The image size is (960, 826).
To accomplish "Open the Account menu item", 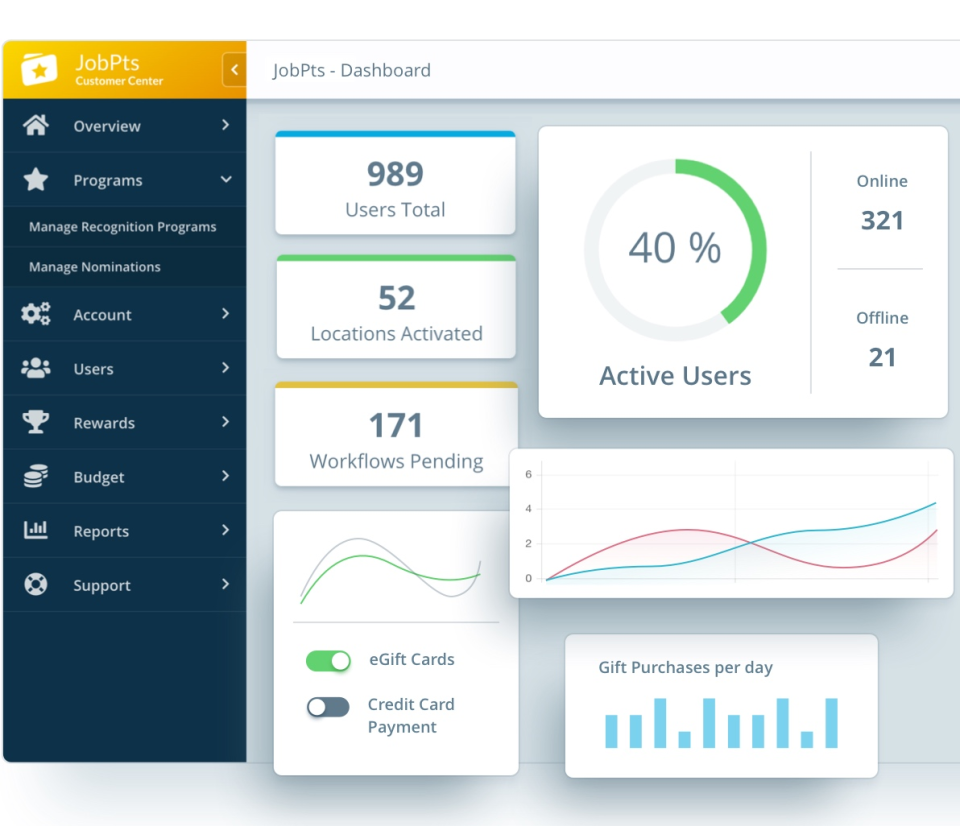I will click(125, 314).
